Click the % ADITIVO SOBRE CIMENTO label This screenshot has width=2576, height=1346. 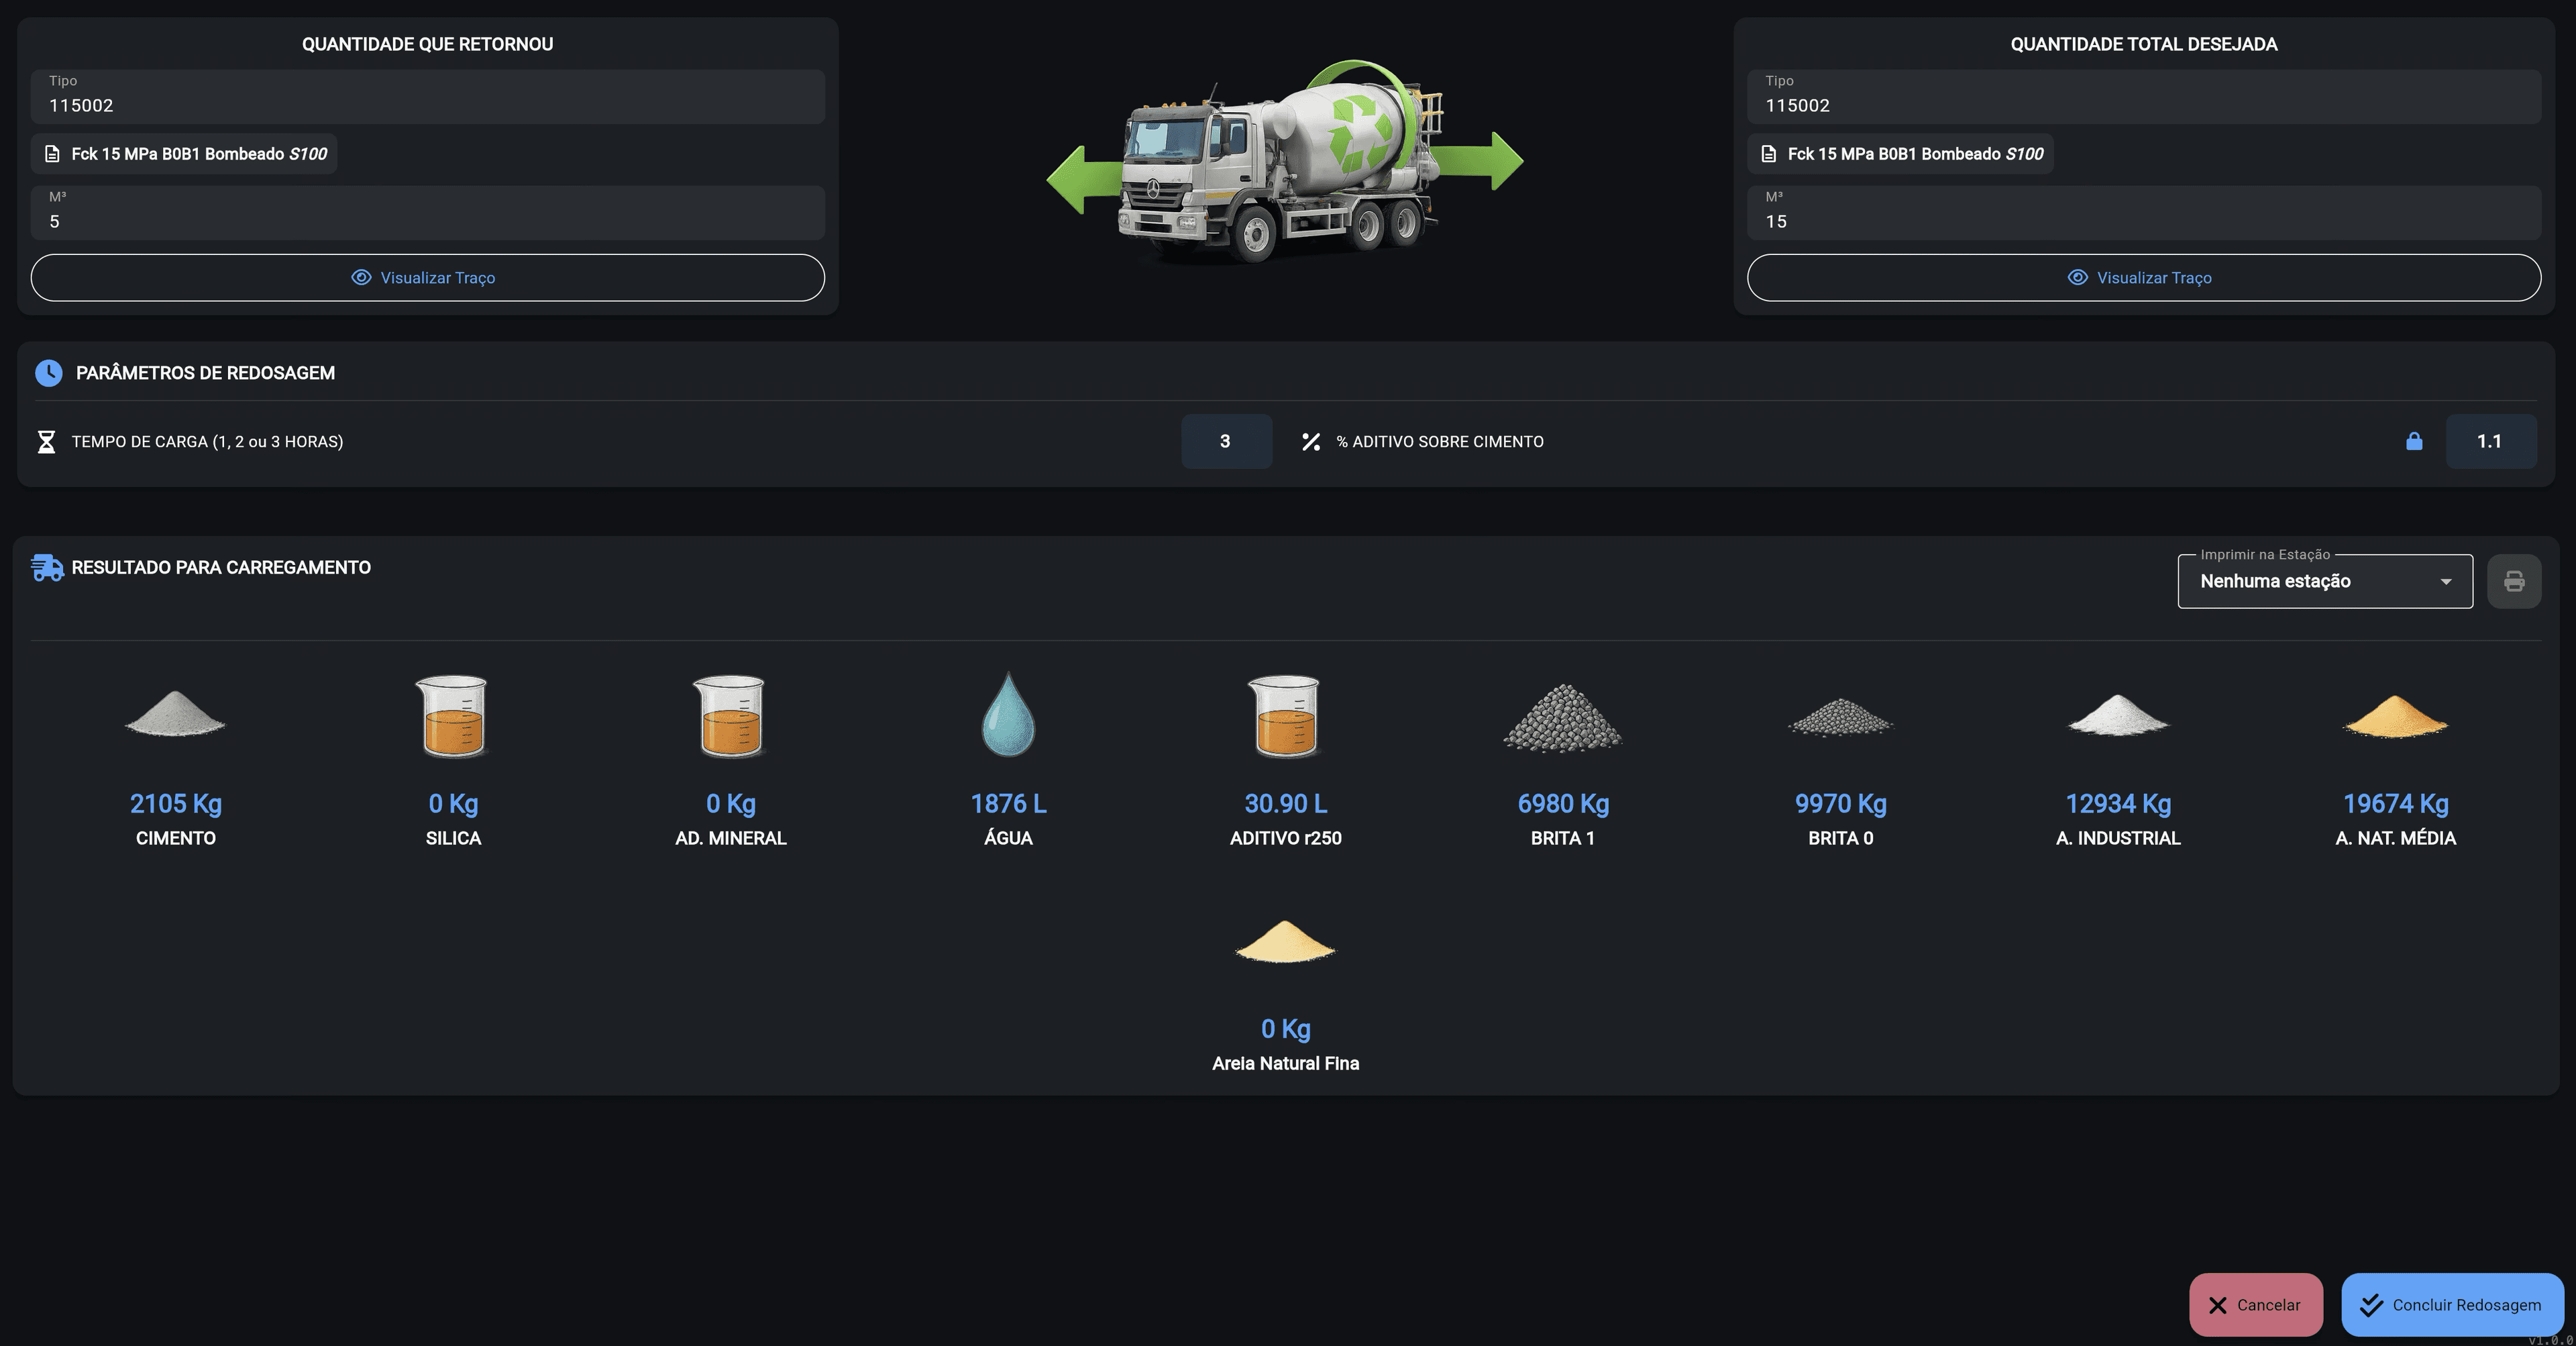(x=1440, y=441)
